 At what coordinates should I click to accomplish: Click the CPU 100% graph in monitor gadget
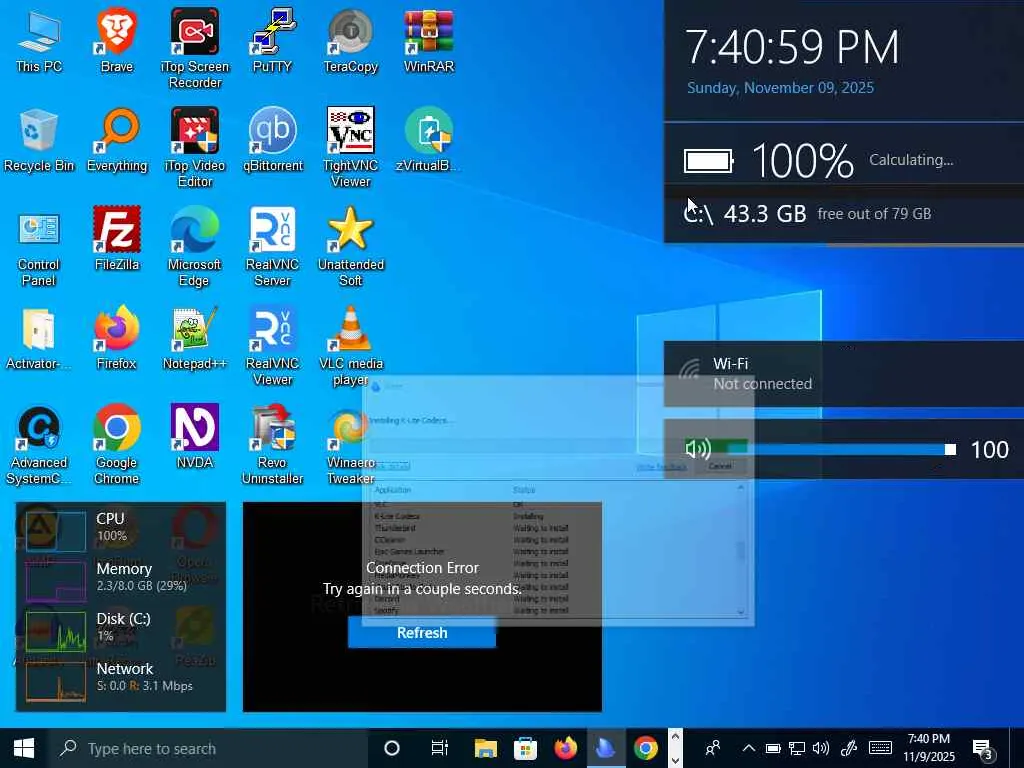(56, 530)
